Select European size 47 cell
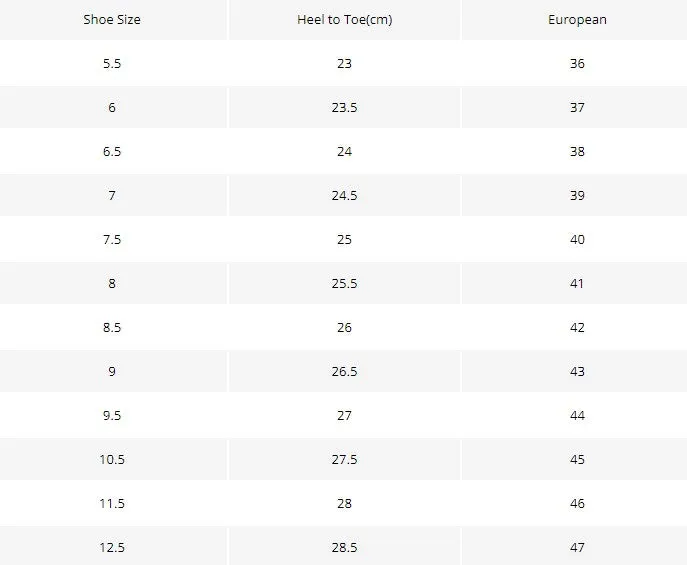The image size is (687, 565). [x=577, y=547]
